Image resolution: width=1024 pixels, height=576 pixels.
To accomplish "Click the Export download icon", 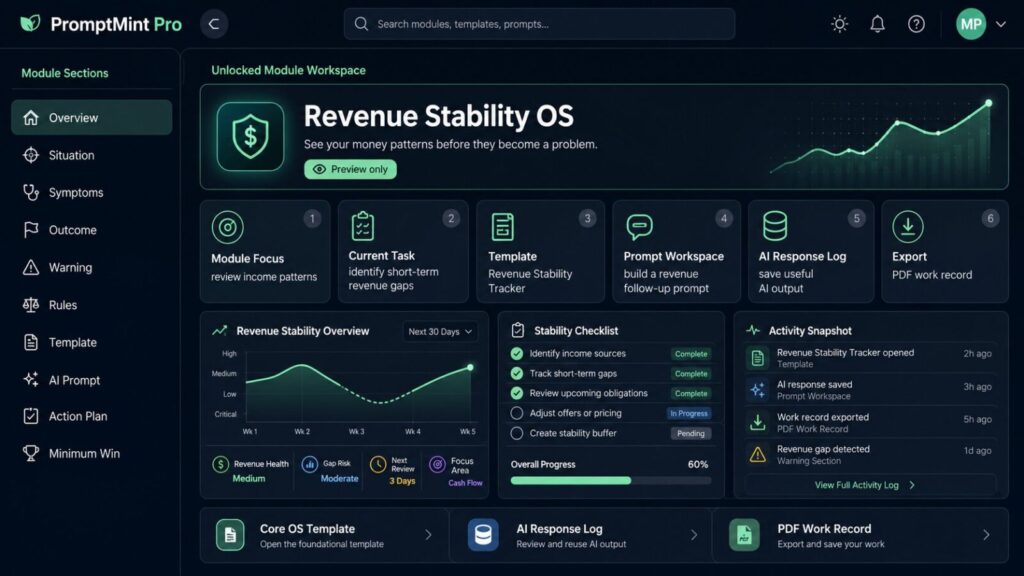I will 908,227.
